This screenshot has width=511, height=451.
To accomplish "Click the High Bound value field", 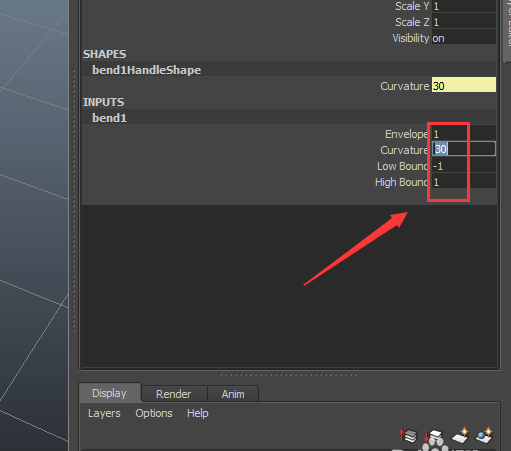I will point(464,182).
